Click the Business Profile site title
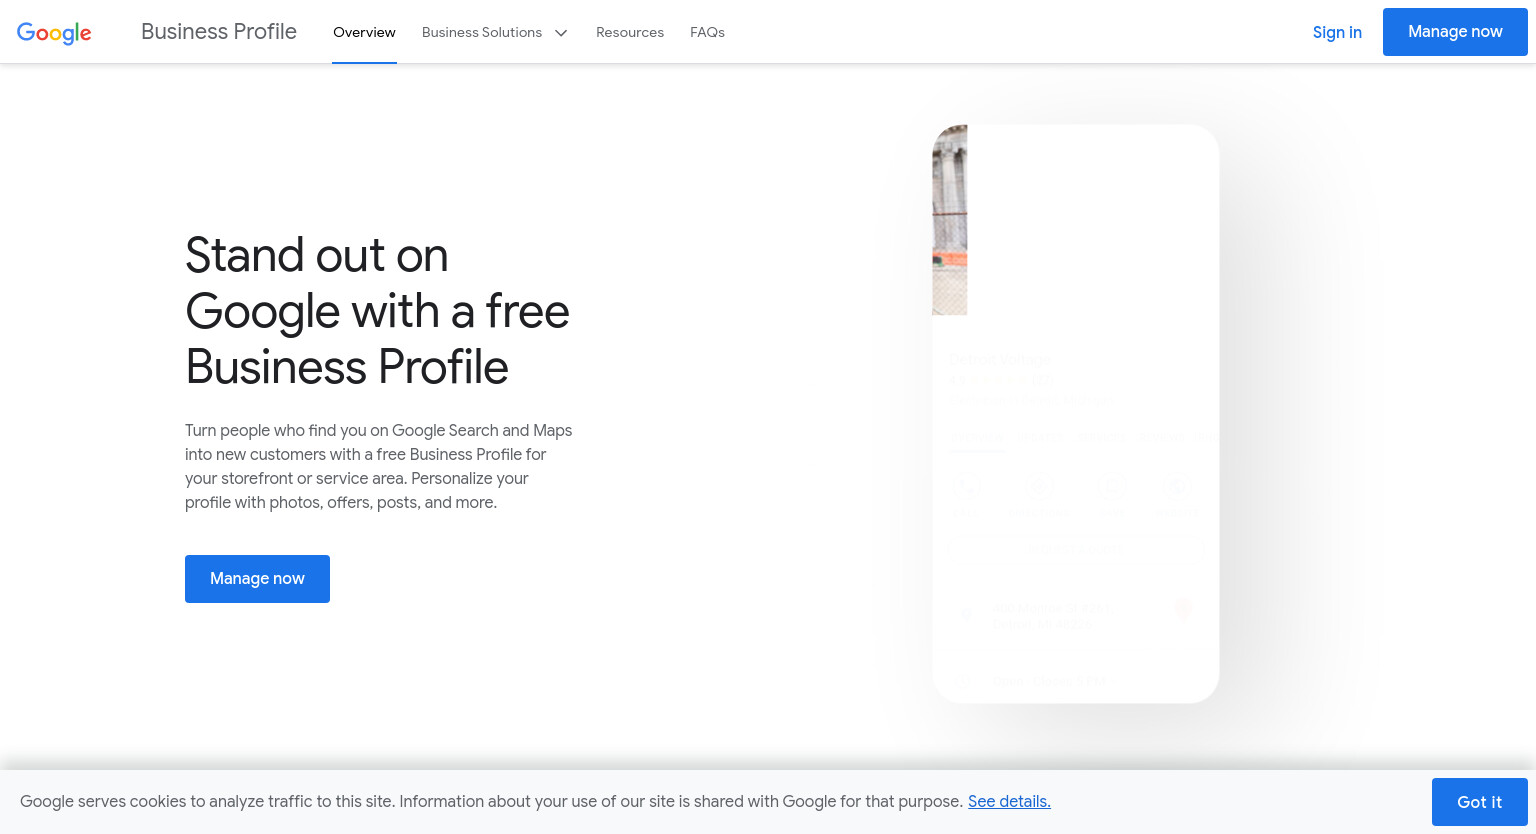Viewport: 1536px width, 834px height. tap(219, 32)
